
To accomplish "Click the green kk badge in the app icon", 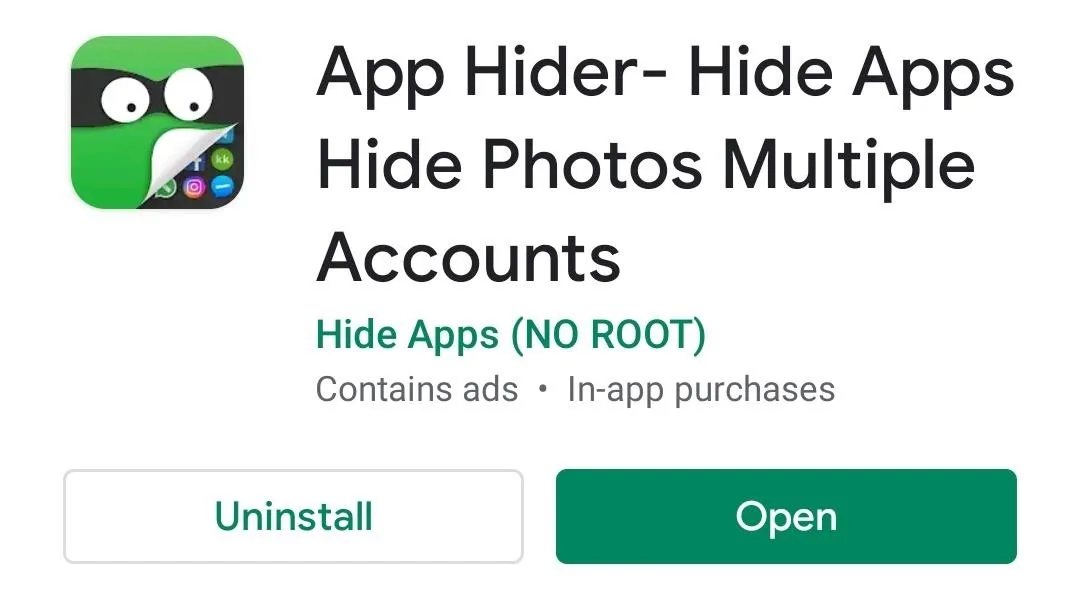I will tap(222, 160).
